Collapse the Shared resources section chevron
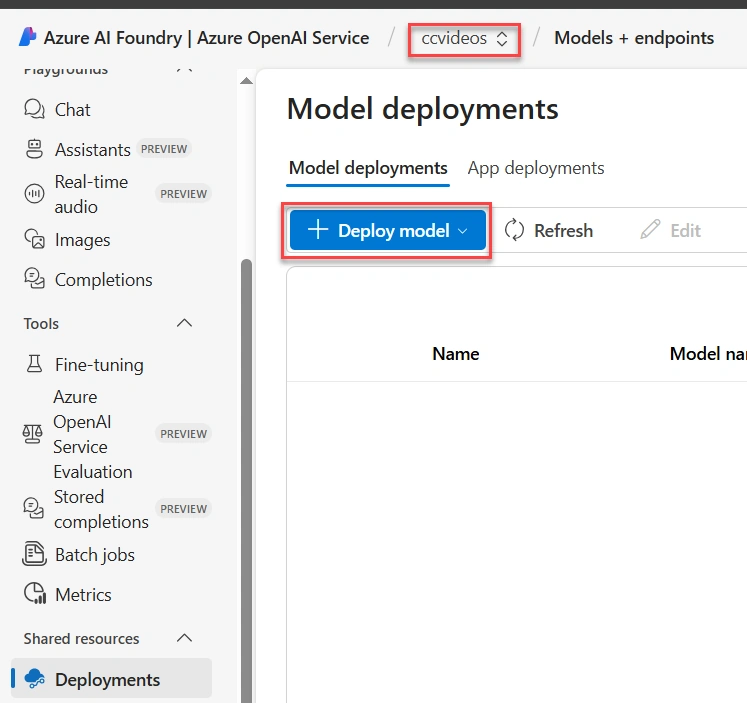Viewport: 747px width, 703px height. coord(184,638)
